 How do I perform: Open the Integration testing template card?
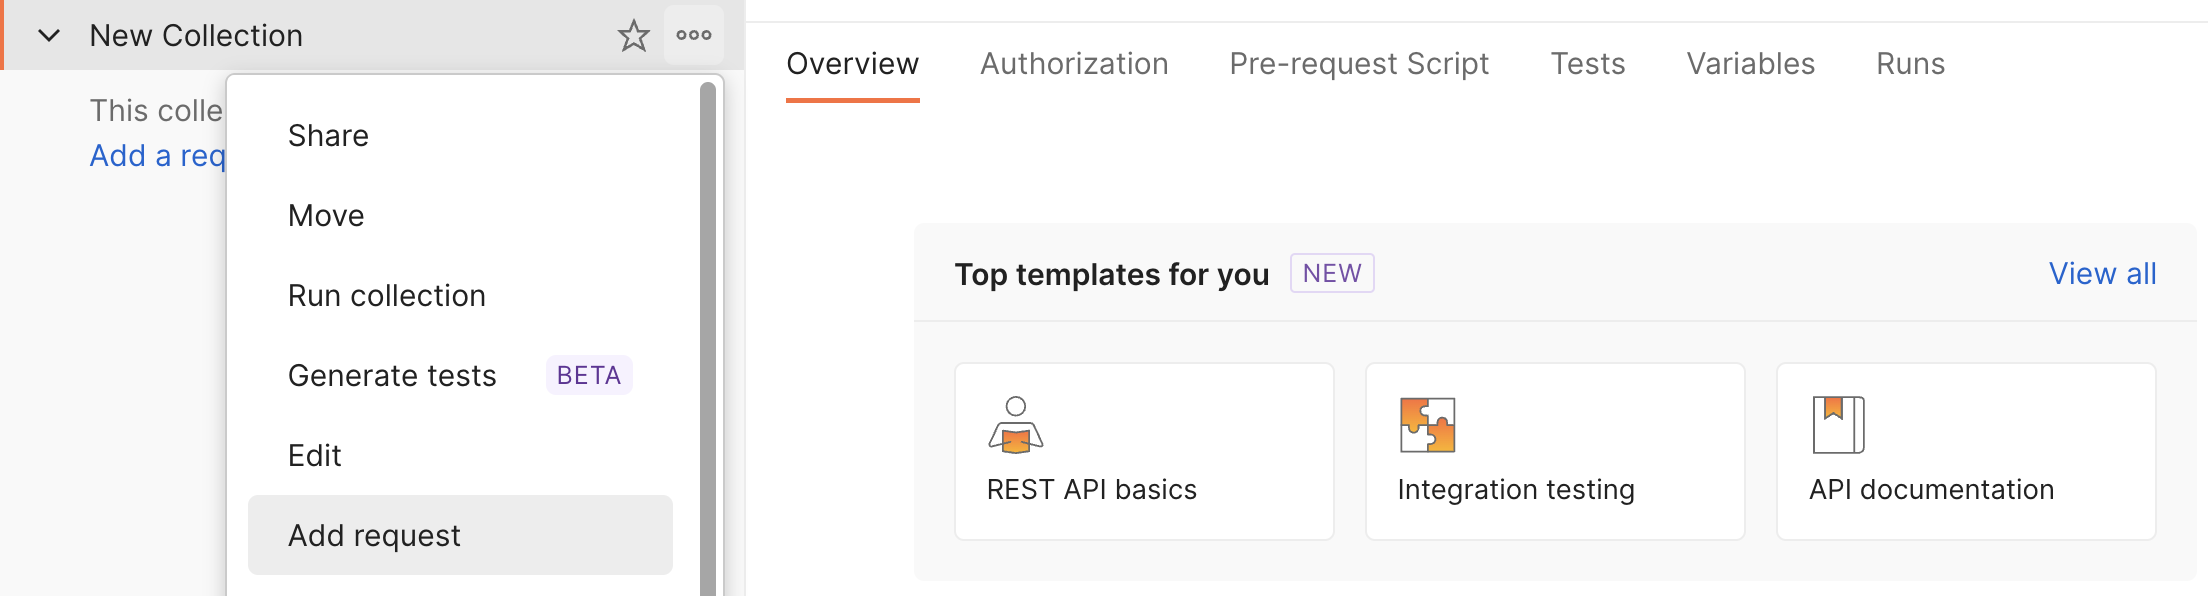1555,451
